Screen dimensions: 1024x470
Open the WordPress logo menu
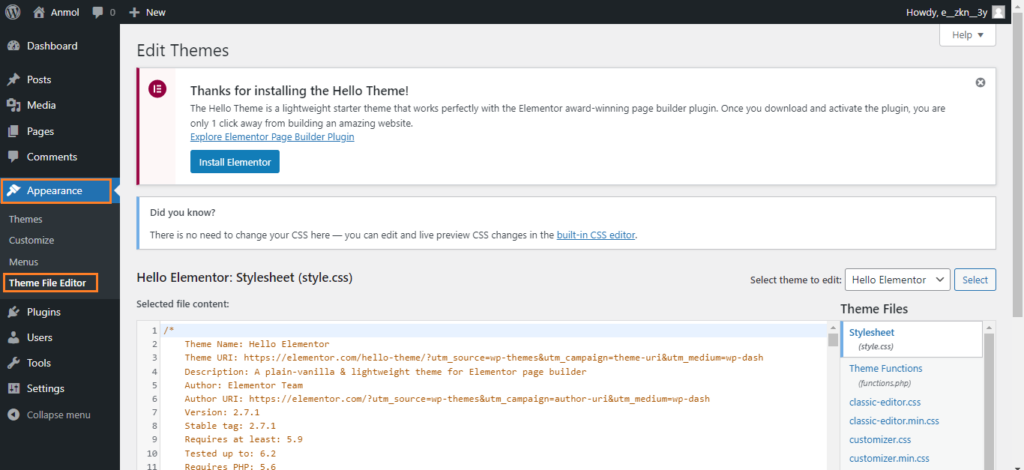point(12,12)
